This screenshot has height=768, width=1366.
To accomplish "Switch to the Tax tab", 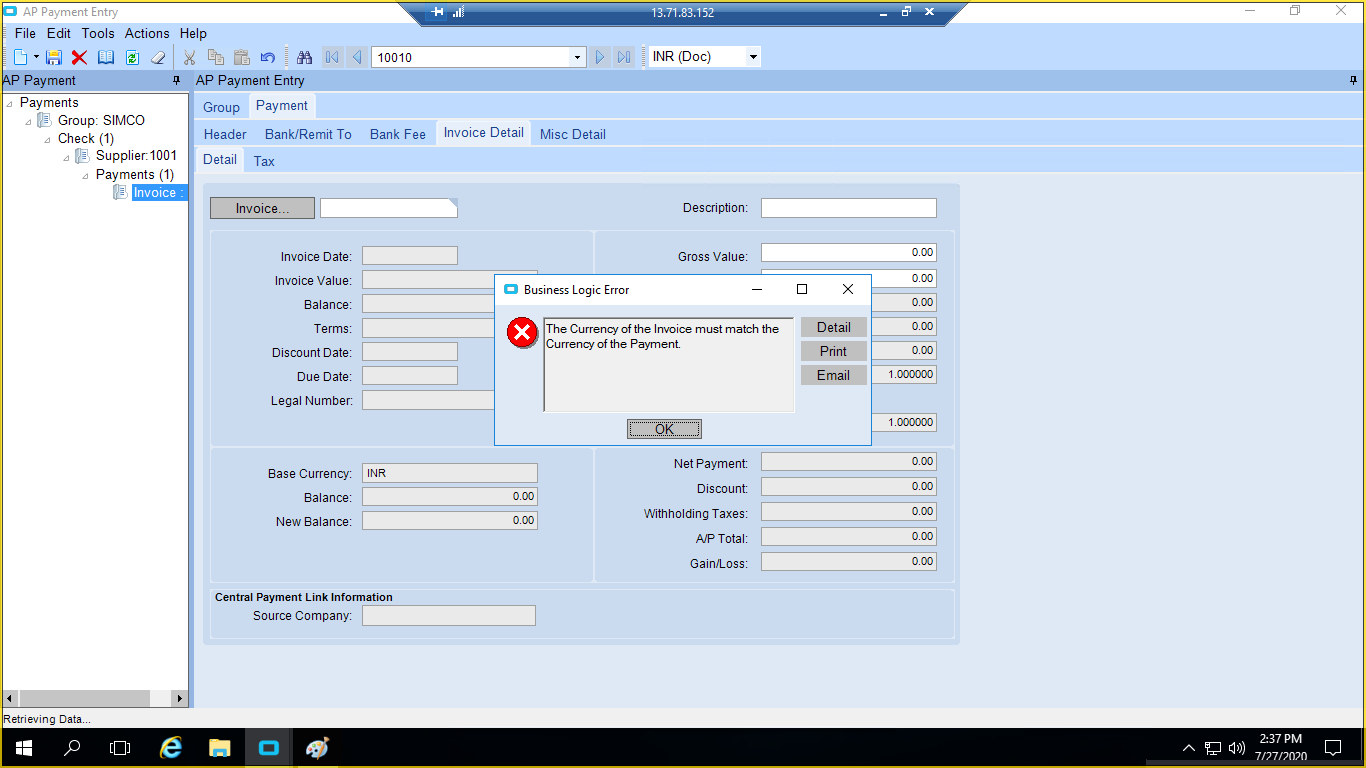I will (264, 161).
